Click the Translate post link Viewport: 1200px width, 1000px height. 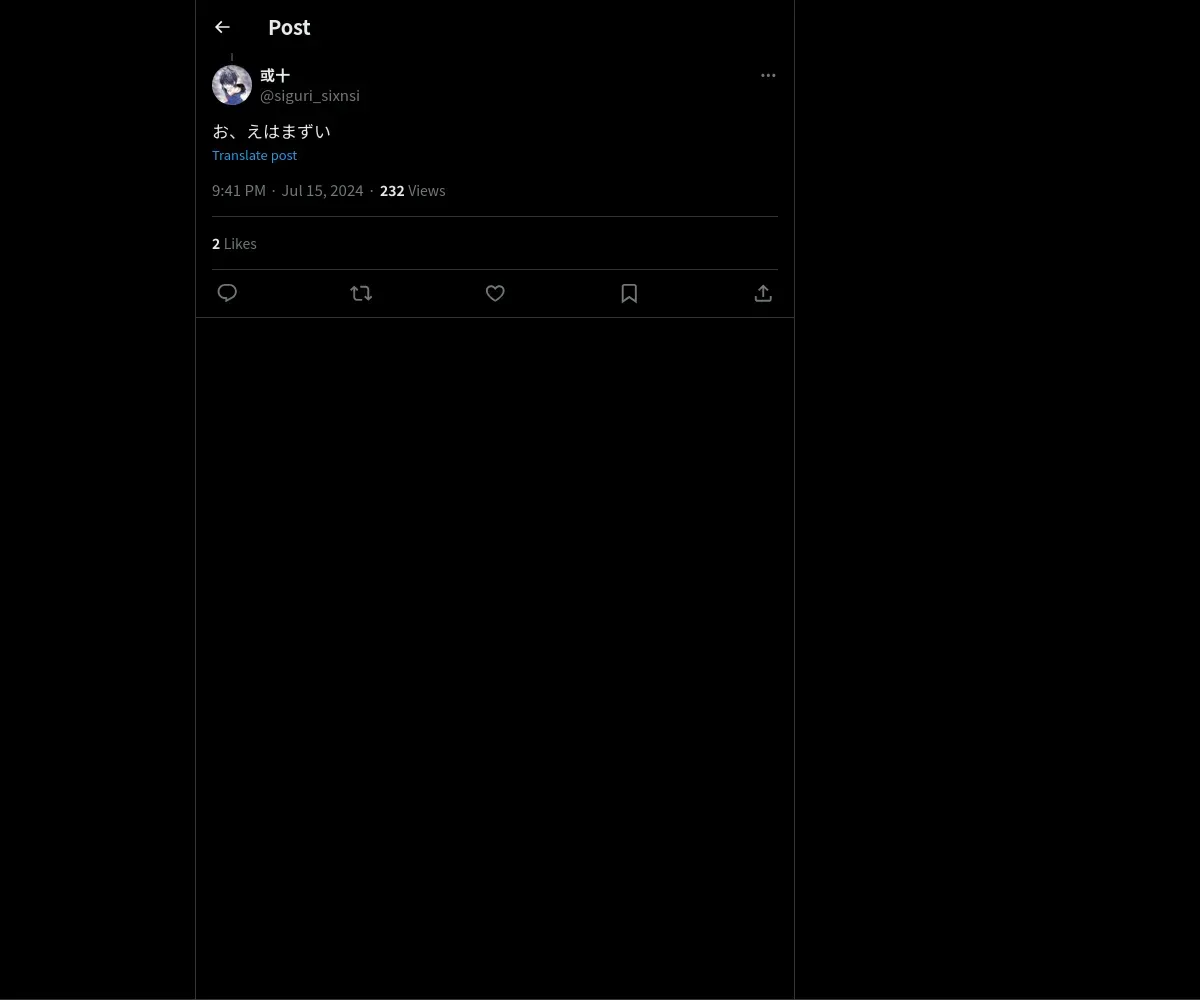(x=254, y=155)
